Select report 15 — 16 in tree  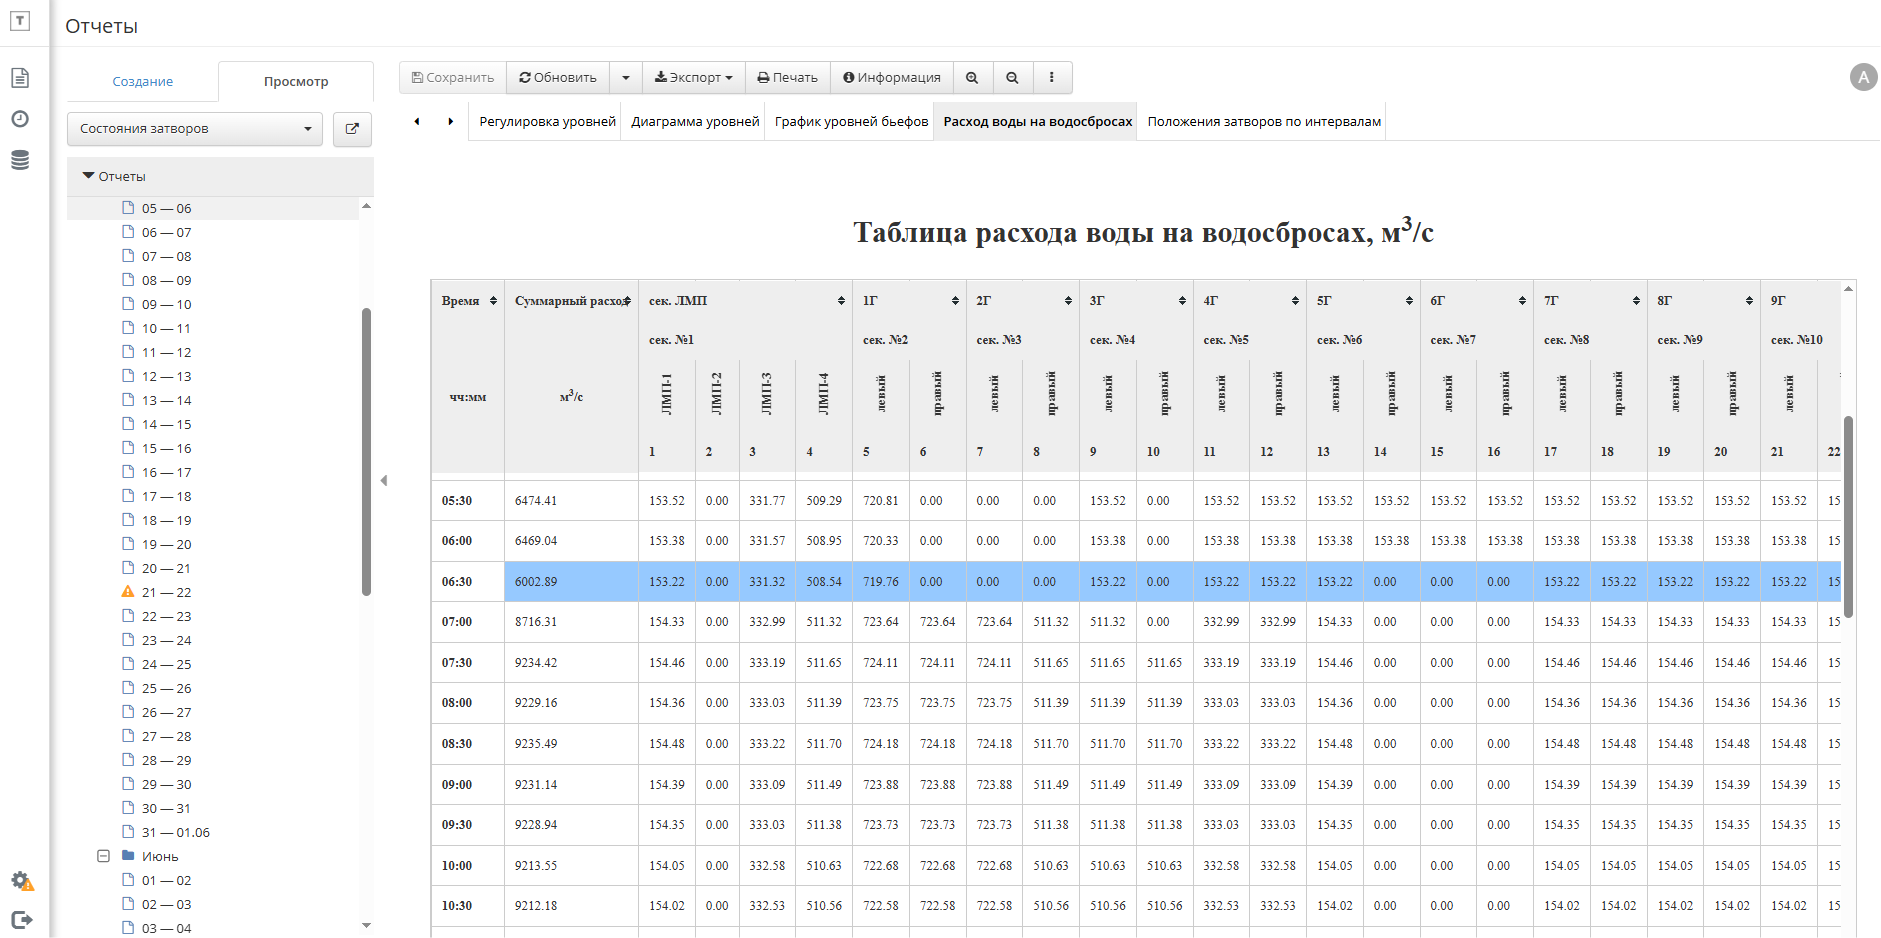point(166,449)
